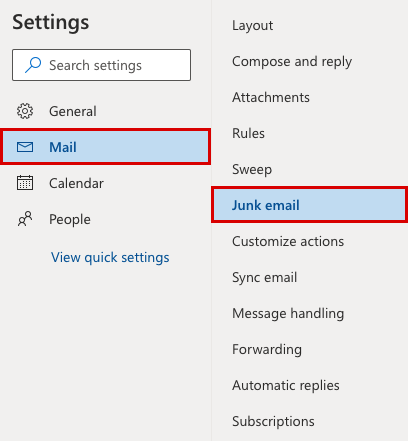The image size is (408, 441).
Task: Focus the Search settings field
Action: [x=101, y=65]
